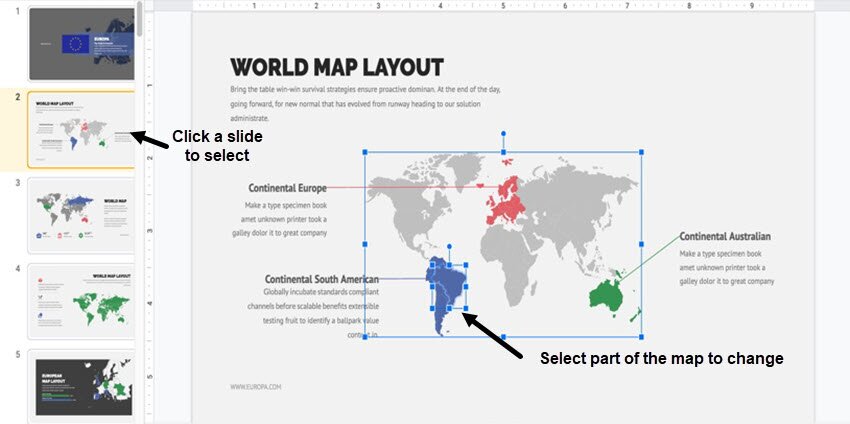This screenshot has width=850, height=424.
Task: Select the green Australia map shape
Action: [606, 295]
